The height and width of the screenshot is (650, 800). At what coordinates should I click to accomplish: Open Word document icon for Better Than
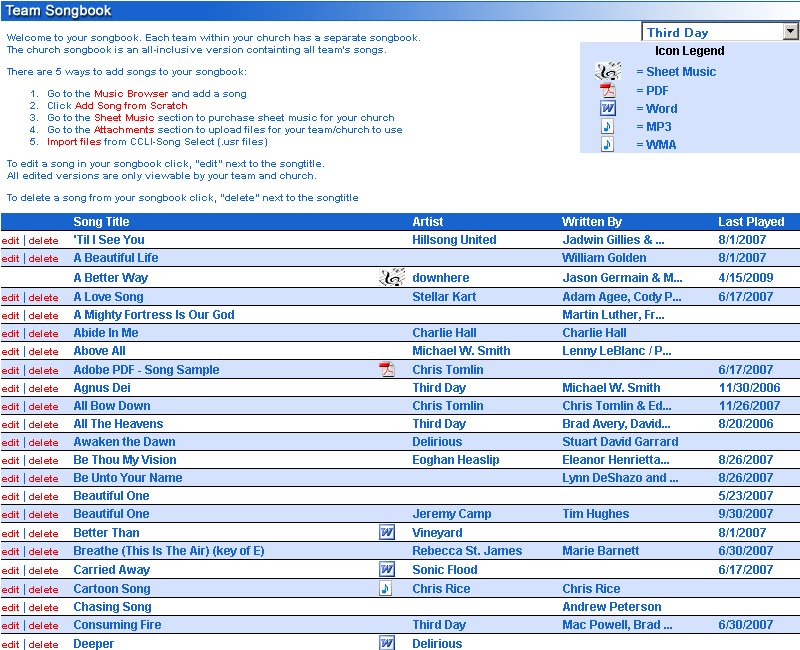387,533
